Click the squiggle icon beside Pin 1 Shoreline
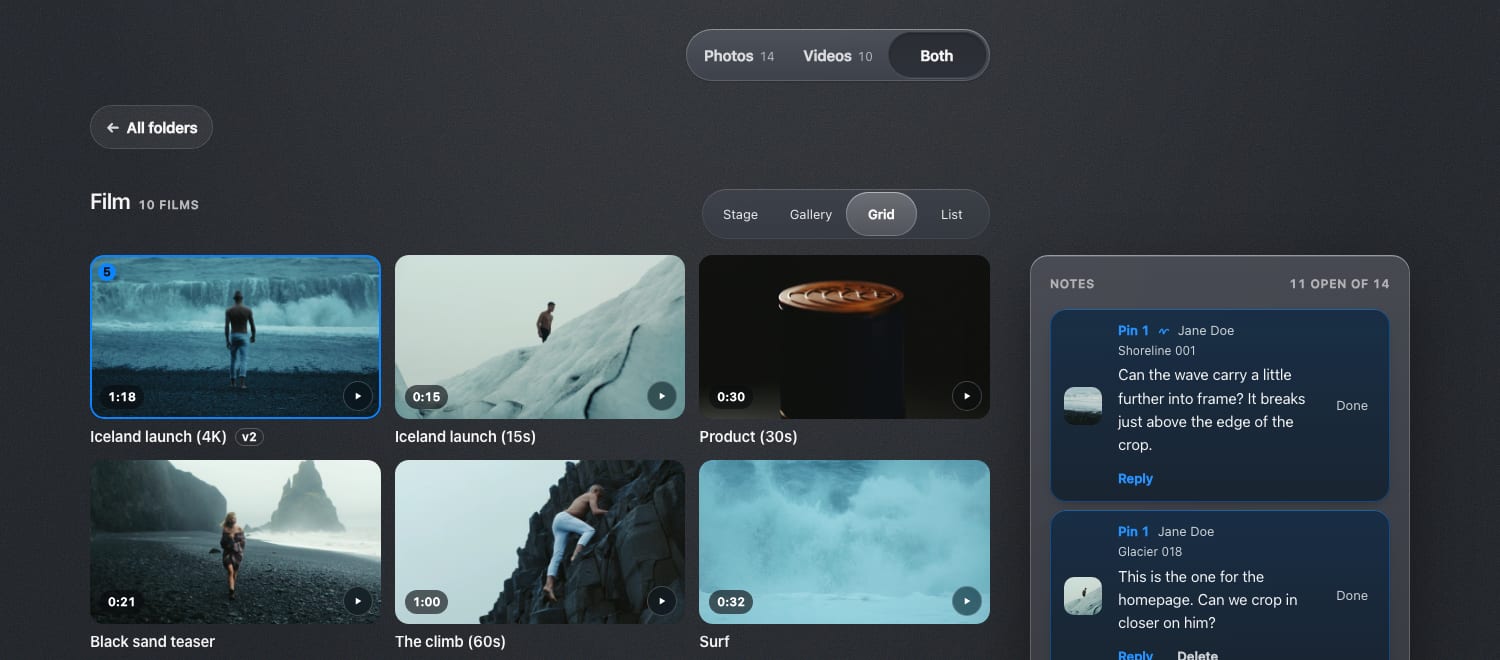 [x=1164, y=331]
